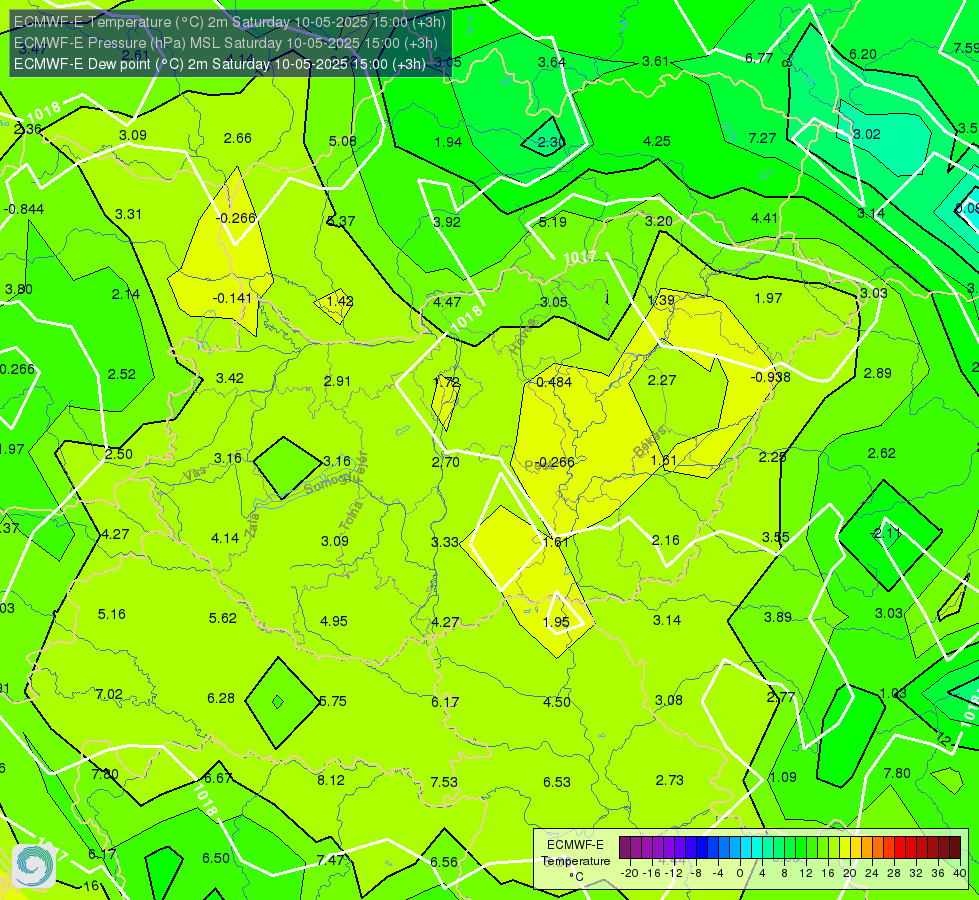This screenshot has height=900, width=979.
Task: Click the dew point value 7.02
Action: pos(109,694)
